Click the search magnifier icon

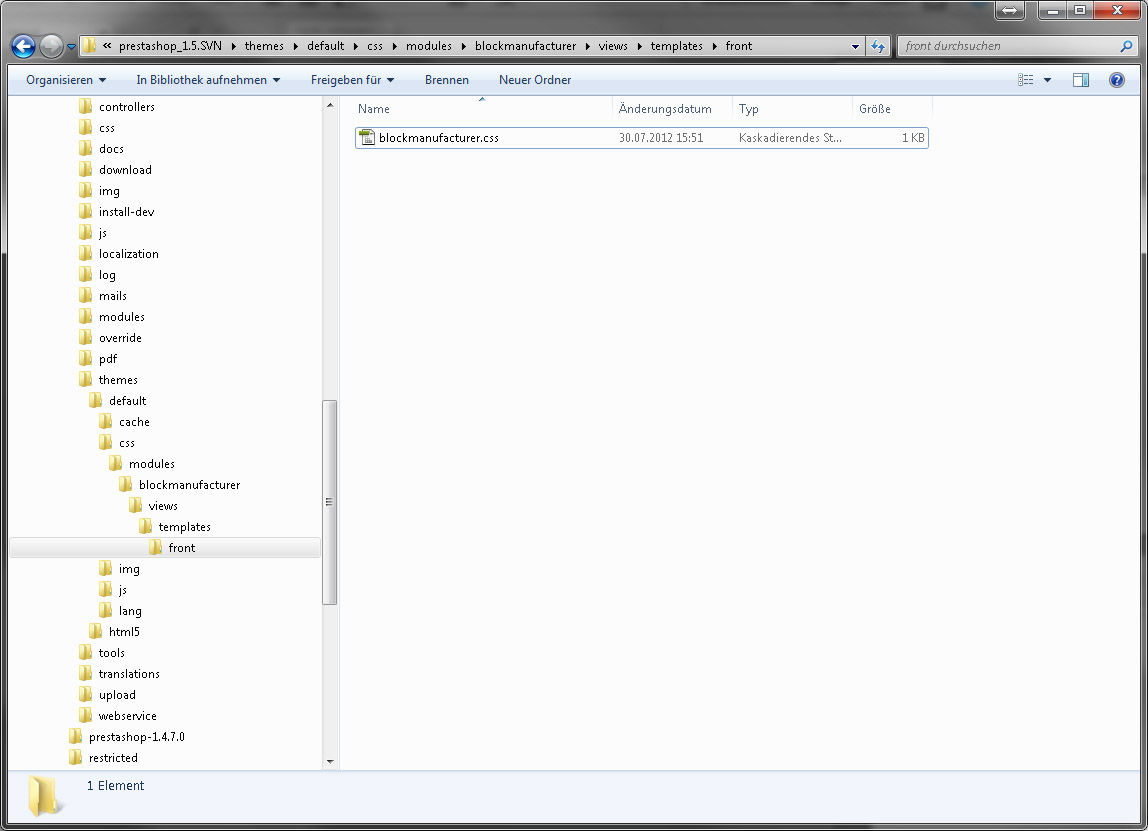pos(1126,46)
